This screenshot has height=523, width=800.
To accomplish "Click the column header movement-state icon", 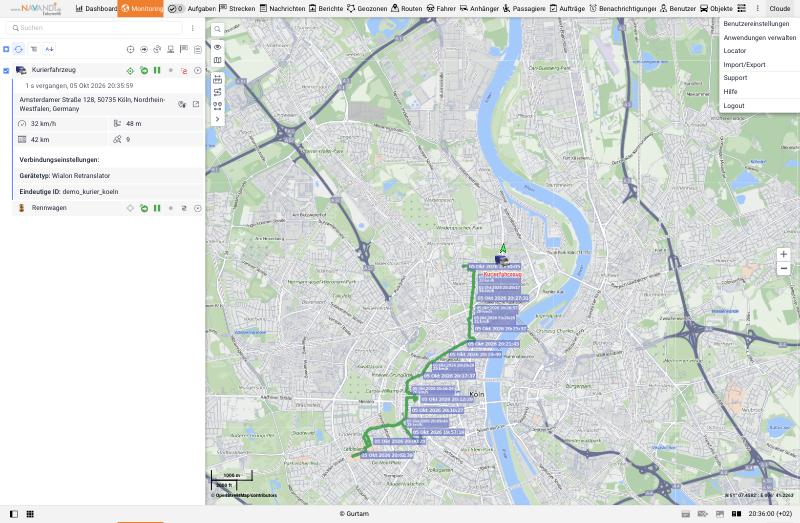I will click(144, 49).
